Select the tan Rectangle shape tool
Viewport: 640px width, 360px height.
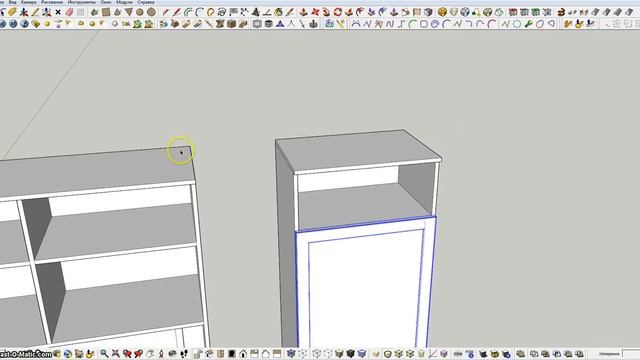click(x=106, y=12)
